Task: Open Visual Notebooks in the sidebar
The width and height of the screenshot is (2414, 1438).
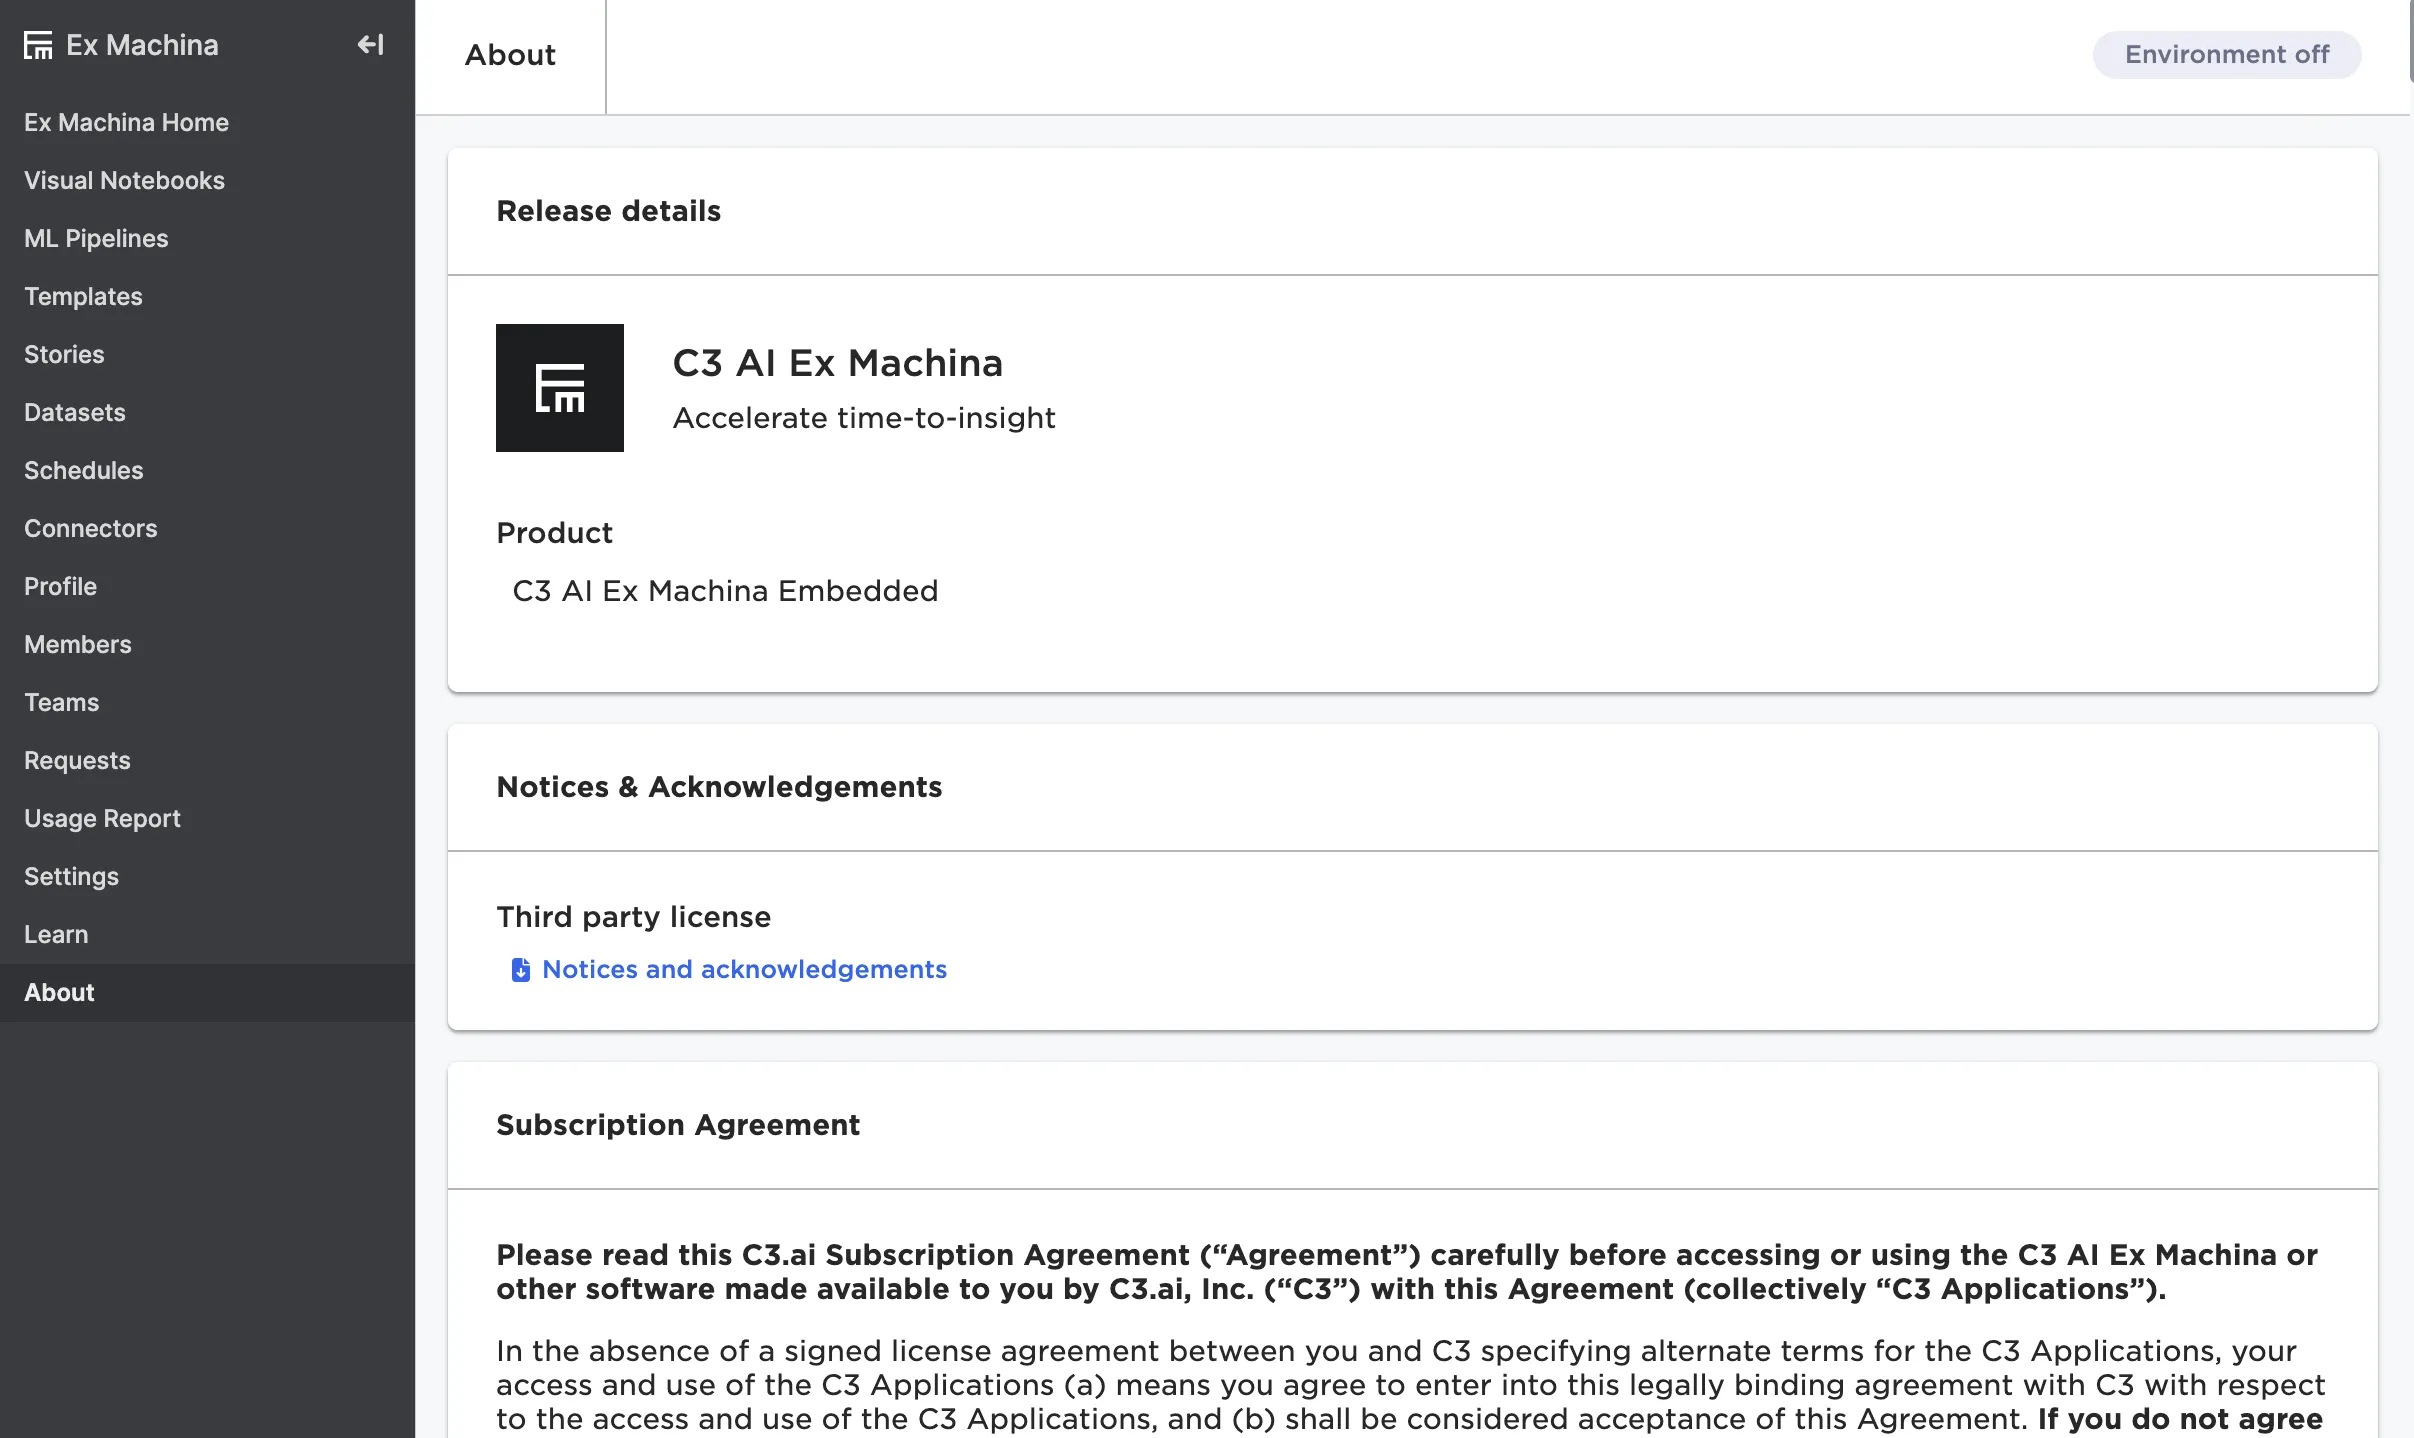Action: point(124,180)
